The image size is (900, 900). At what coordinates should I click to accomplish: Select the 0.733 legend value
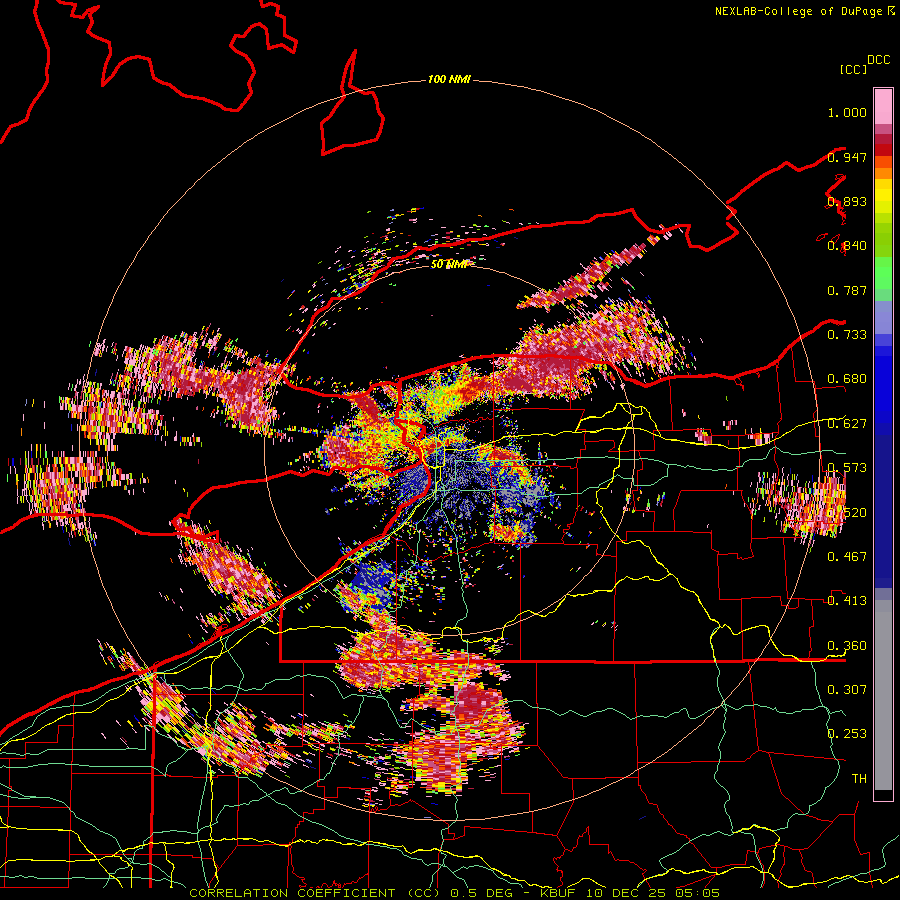847,335
